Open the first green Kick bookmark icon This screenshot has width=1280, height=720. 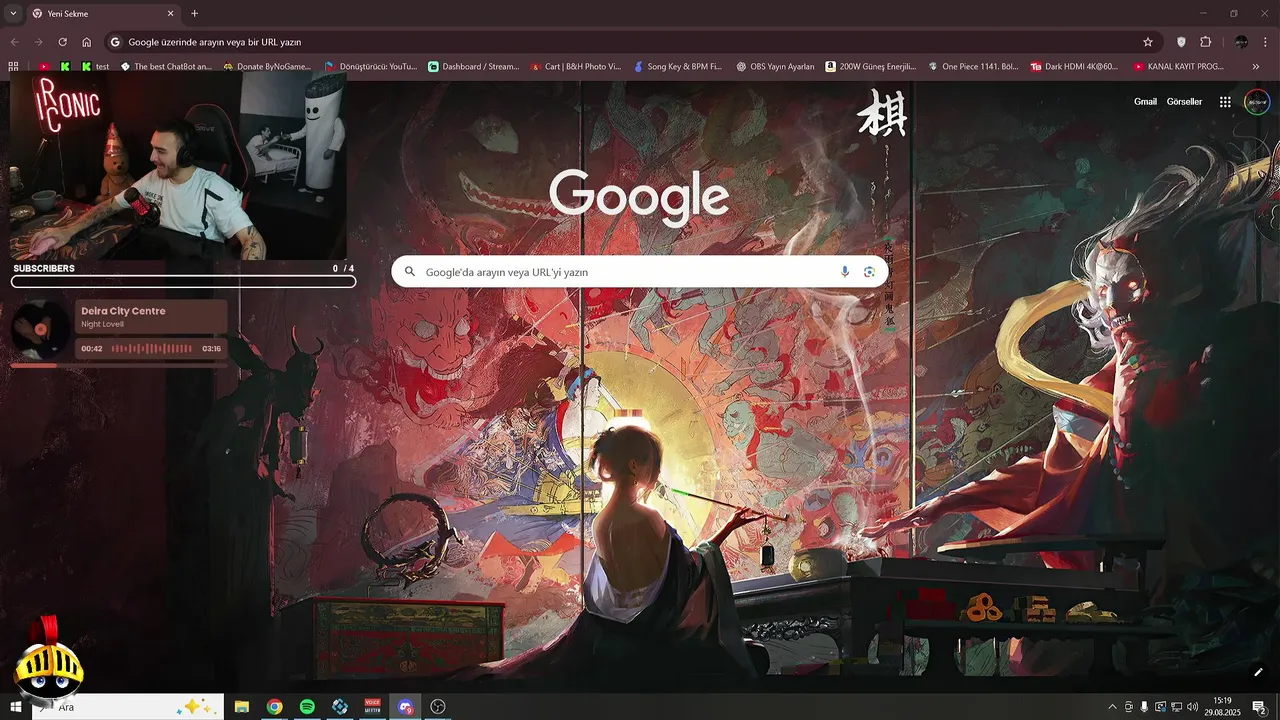65,66
